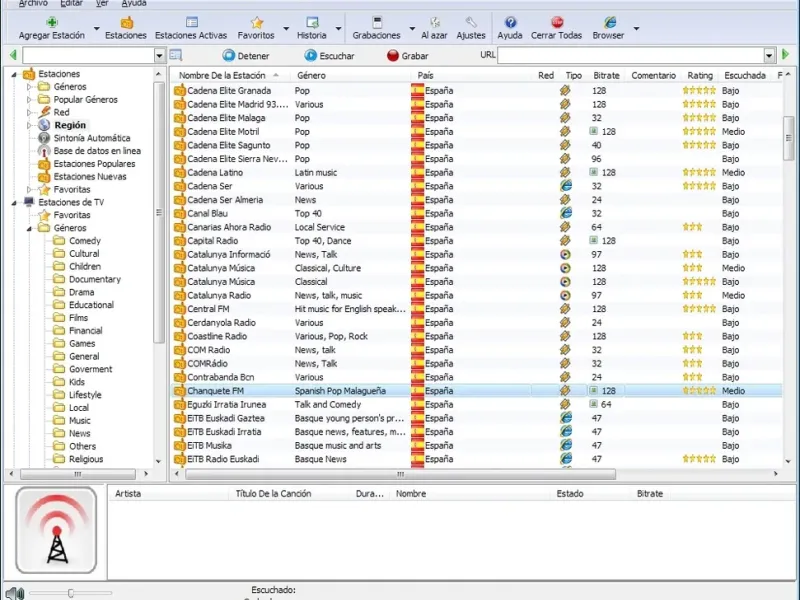Viewport: 800px width, 600px height.
Task: Expand the Popular Géneros tree node
Action: 30,100
